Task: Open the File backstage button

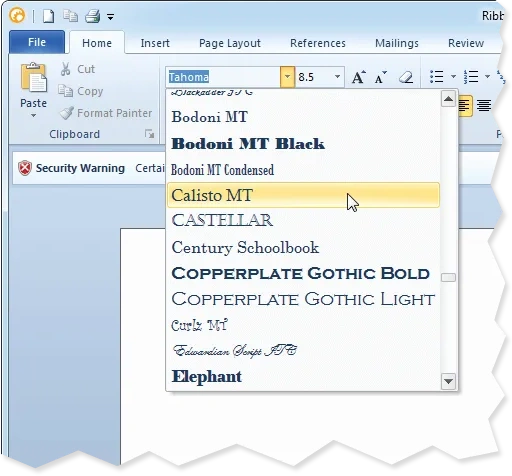Action: pyautogui.click(x=37, y=42)
